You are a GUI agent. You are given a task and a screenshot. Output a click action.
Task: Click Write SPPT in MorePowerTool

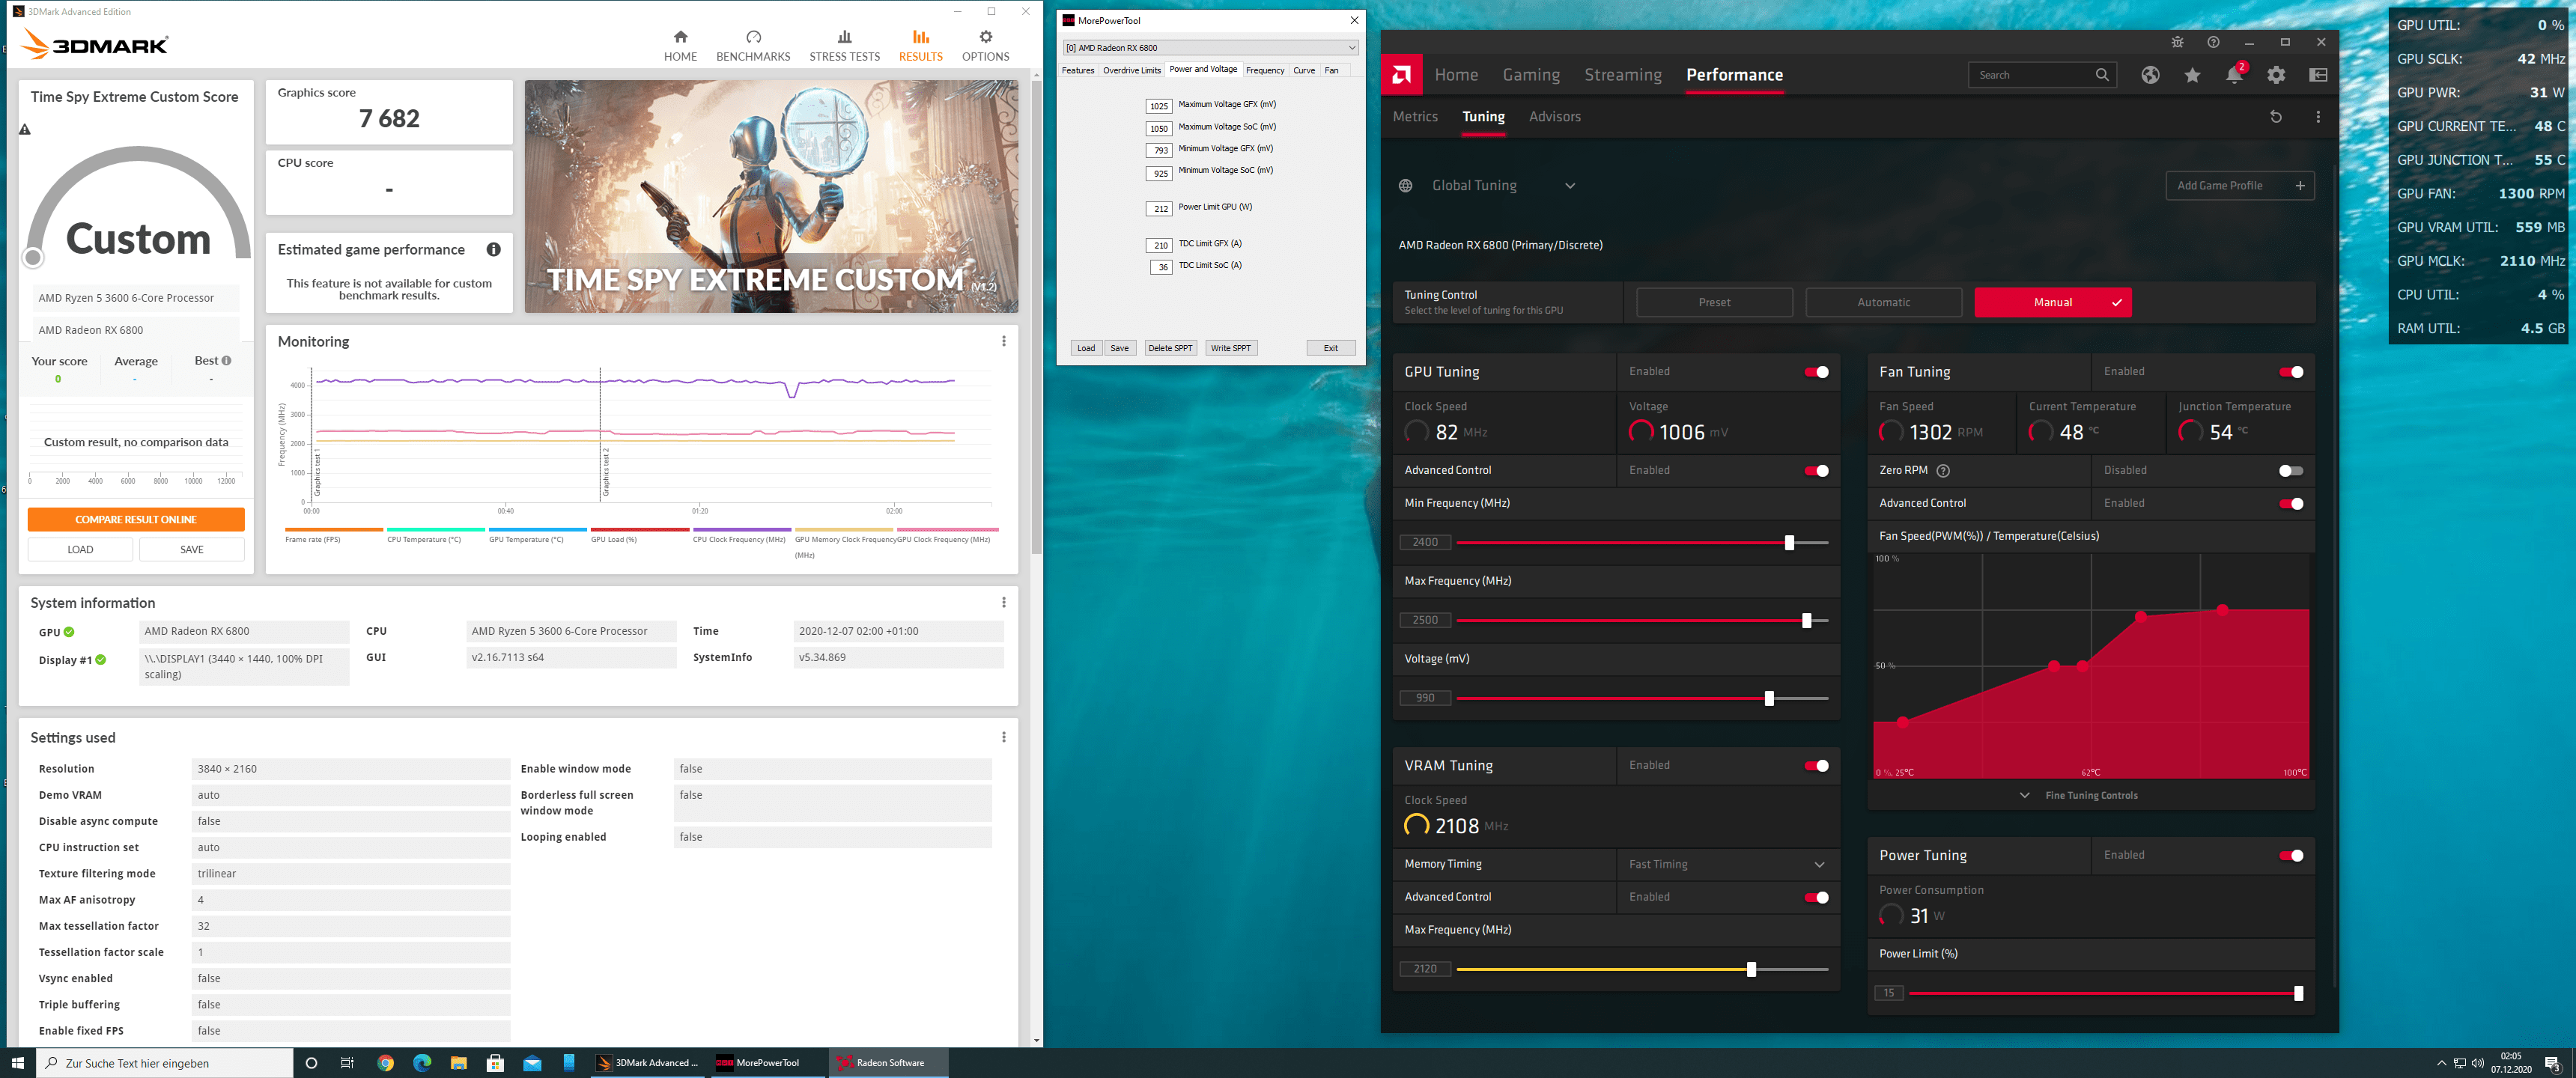coord(1230,348)
